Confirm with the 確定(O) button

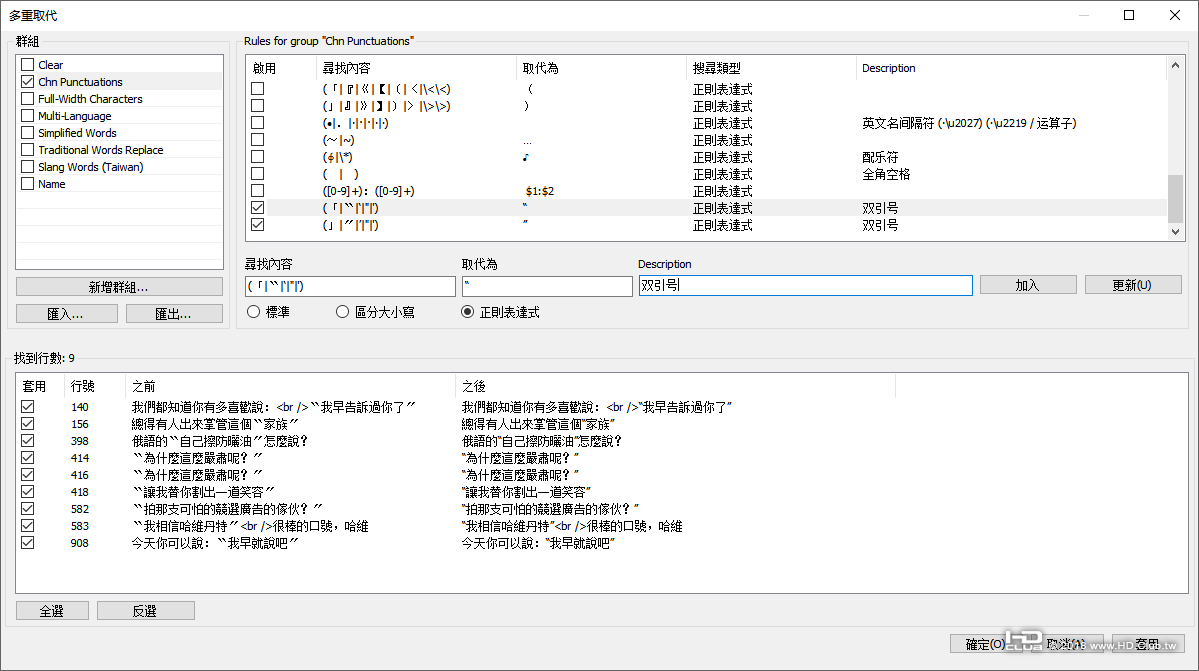(x=985, y=643)
